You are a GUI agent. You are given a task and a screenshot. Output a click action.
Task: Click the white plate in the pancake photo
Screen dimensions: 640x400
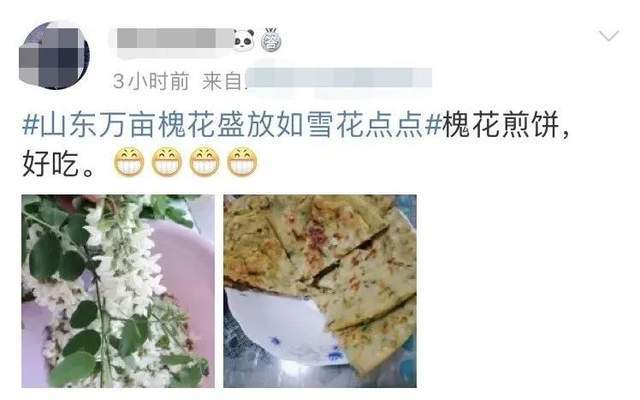coord(282,327)
